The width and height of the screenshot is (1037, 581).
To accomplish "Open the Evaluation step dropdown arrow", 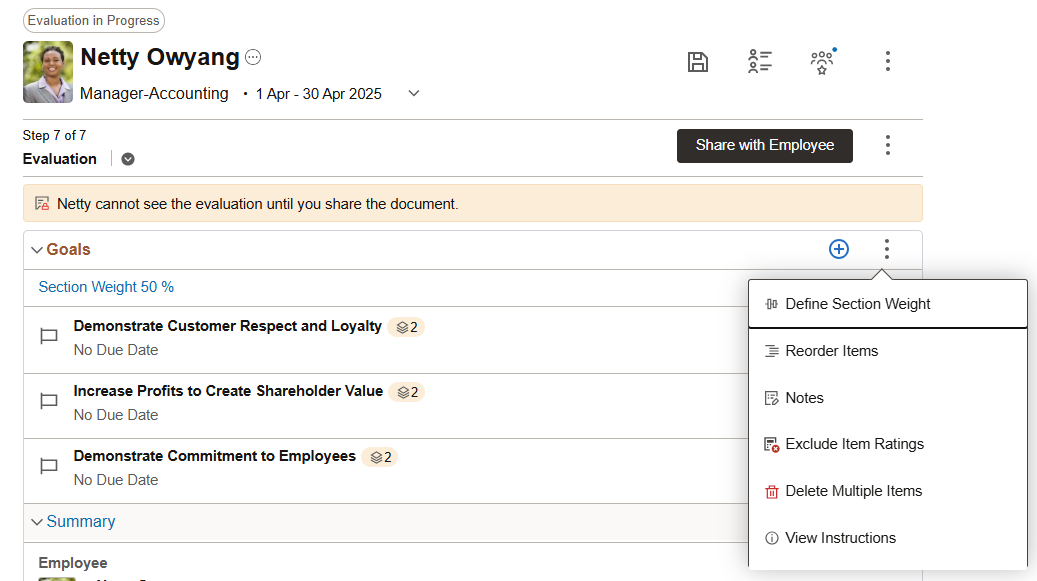I will (128, 159).
